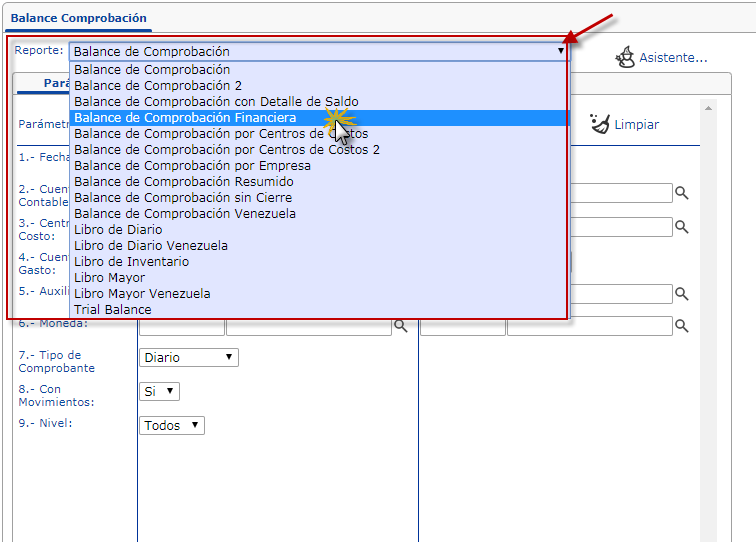Pick Balance de Comprobación Resumido
The width and height of the screenshot is (756, 542).
(x=184, y=182)
